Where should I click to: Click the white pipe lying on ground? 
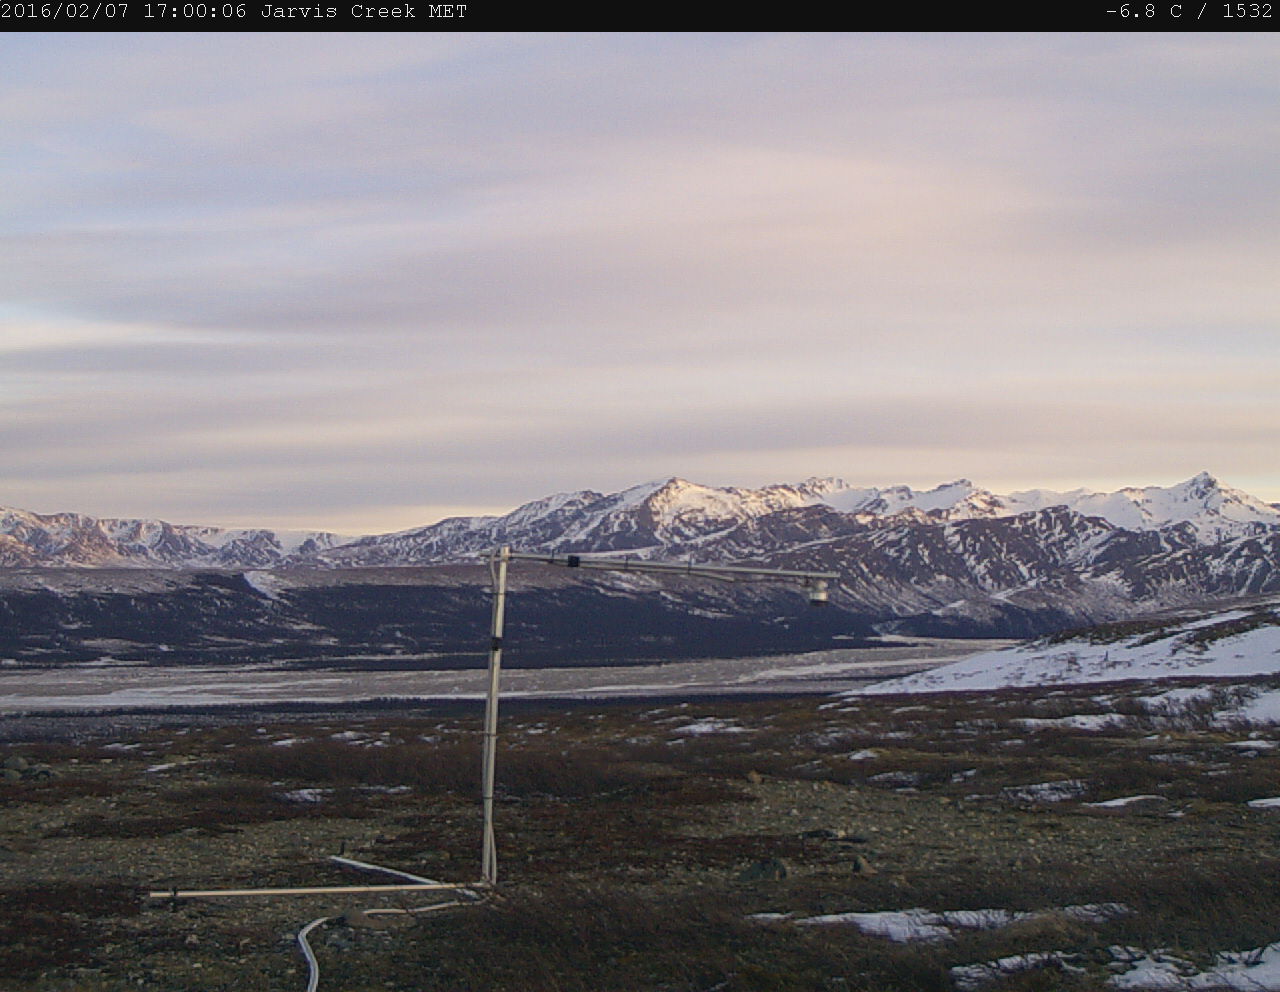pos(300,891)
